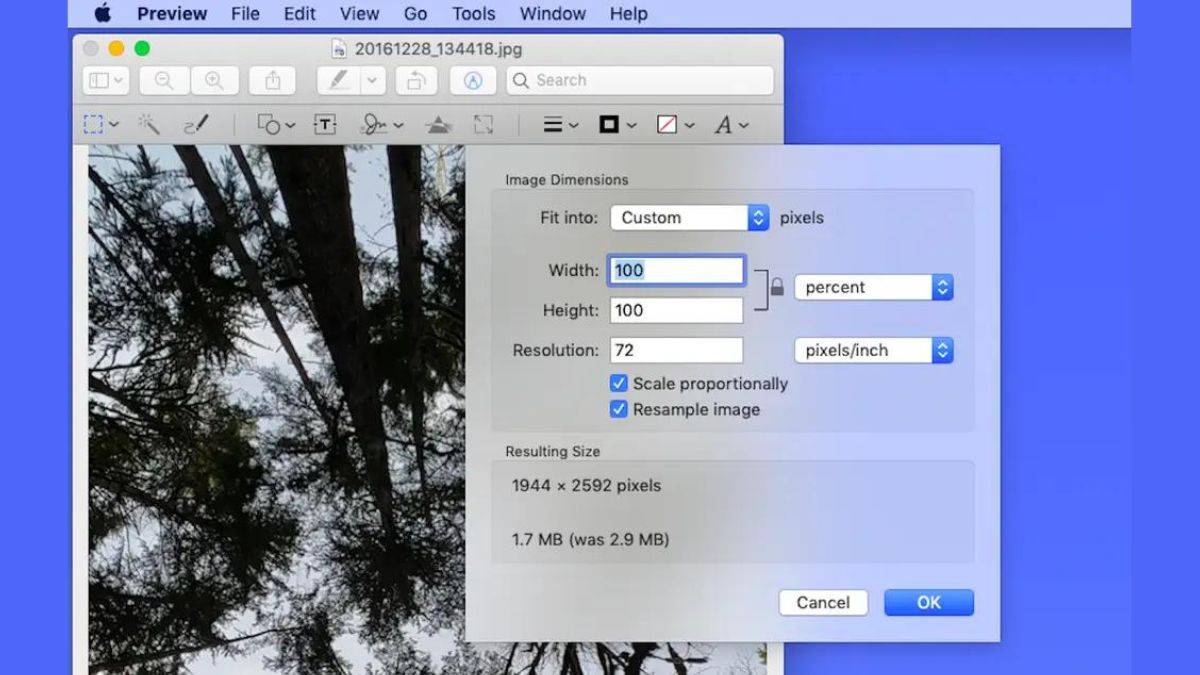Open the Window menu
This screenshot has width=1200, height=675.
(553, 13)
